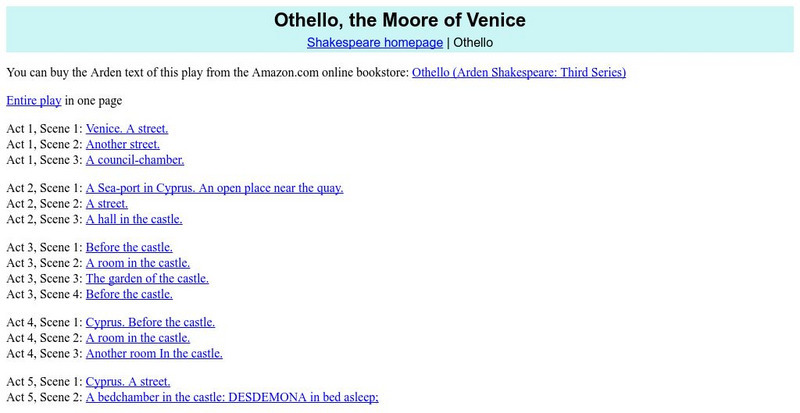Go to Act 3 Scene 2: A room in the castle

coord(137,262)
